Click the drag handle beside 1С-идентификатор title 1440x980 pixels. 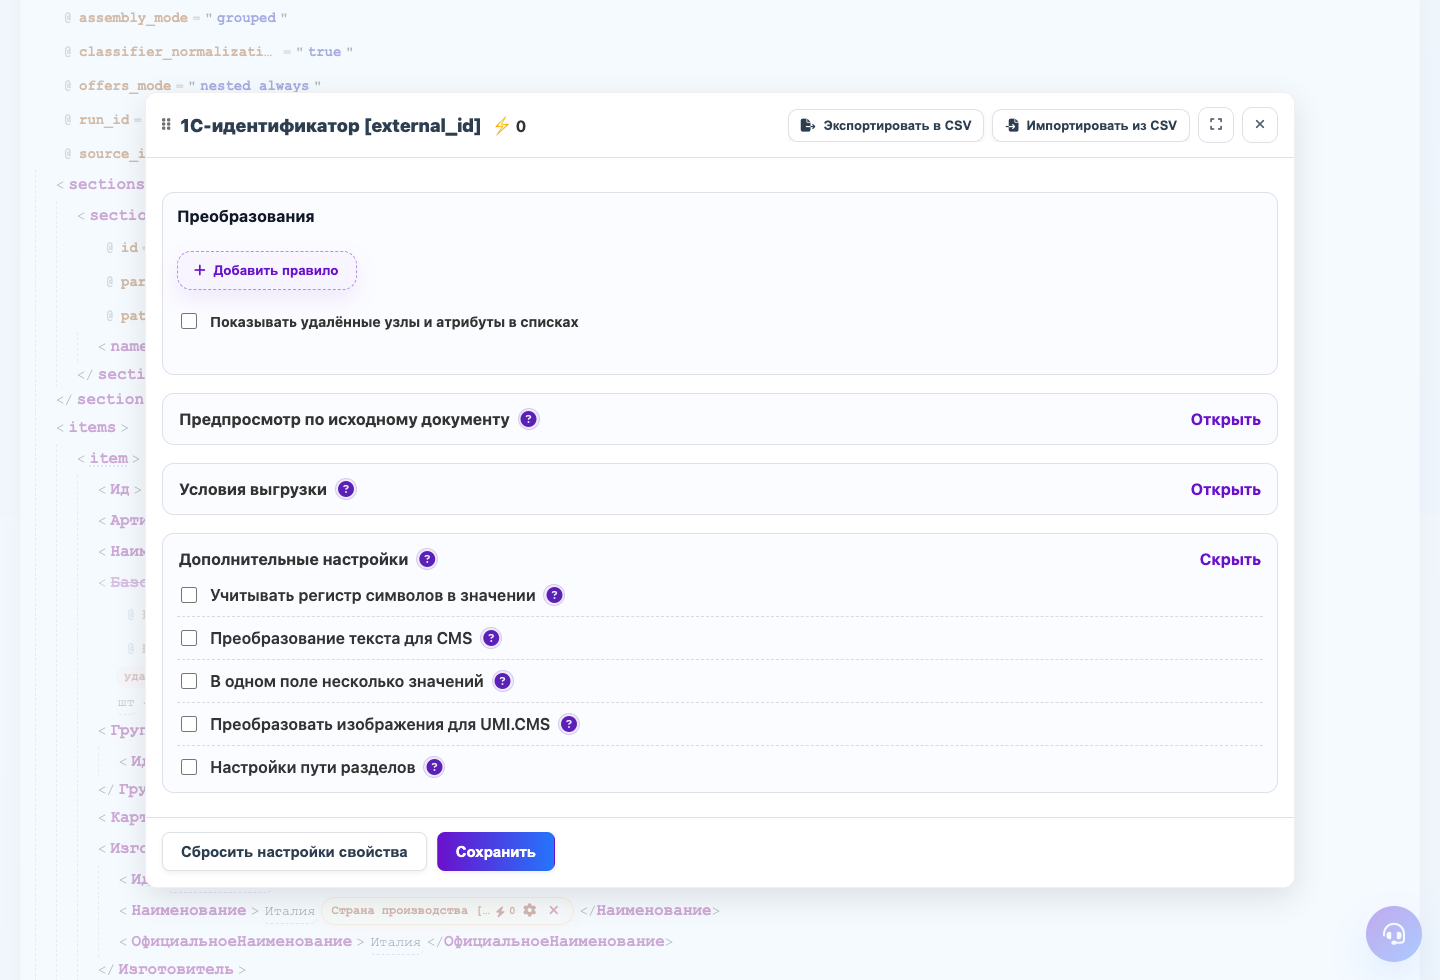tap(166, 125)
